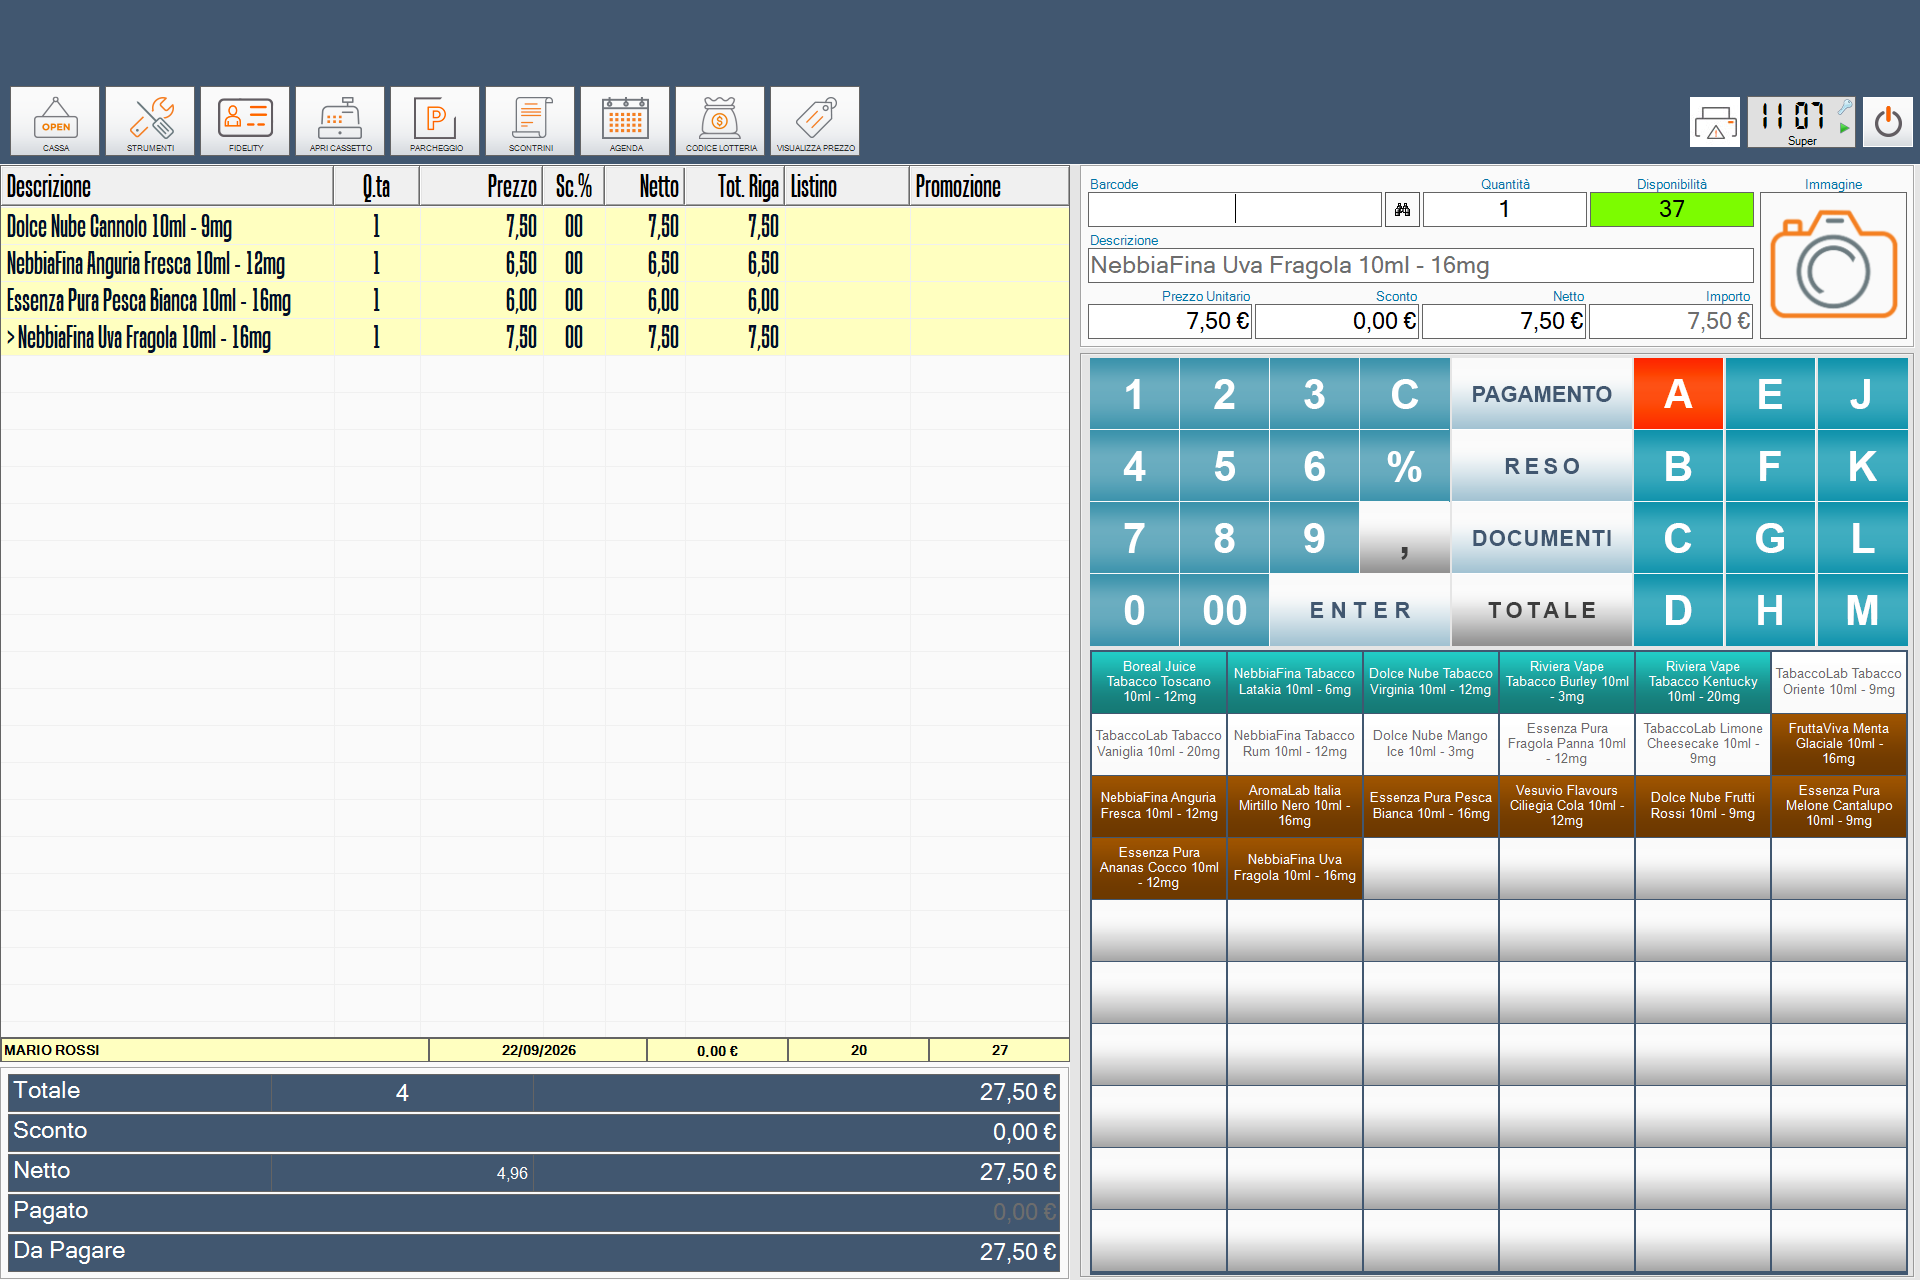This screenshot has height=1280, width=1920.
Task: Click the Prezzo Unitario field
Action: 1170,321
